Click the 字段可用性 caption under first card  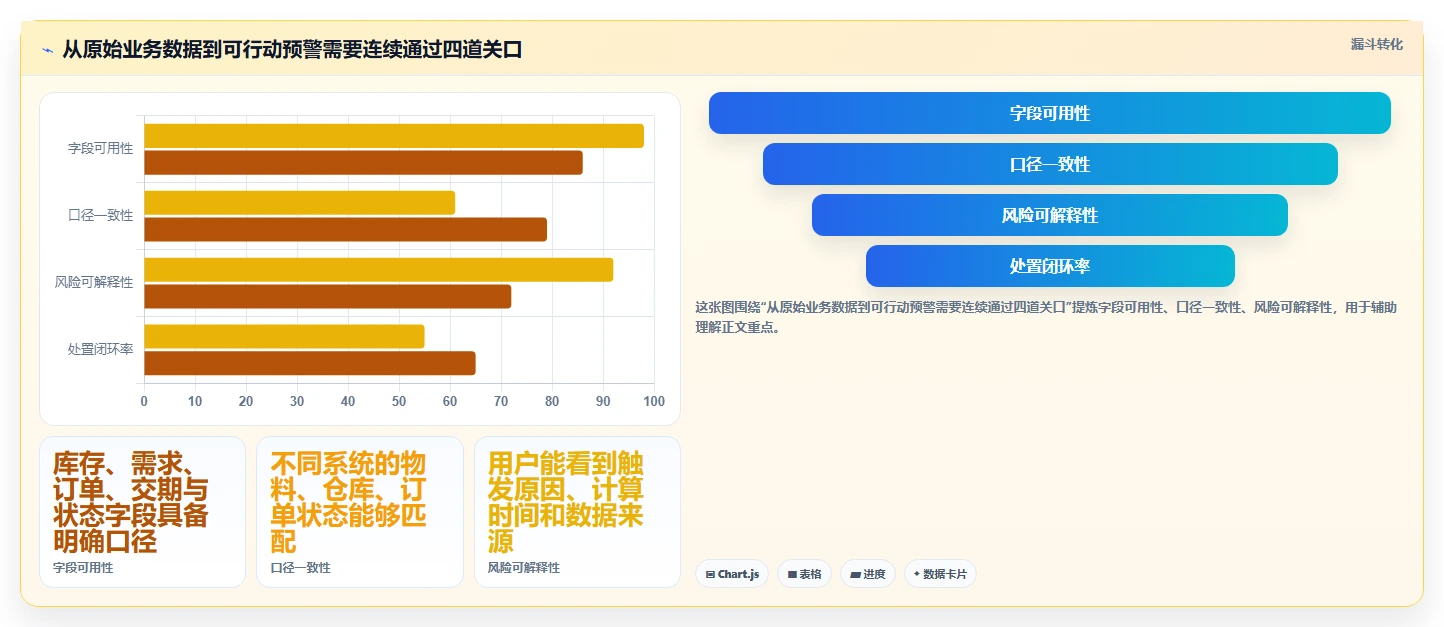click(x=83, y=568)
